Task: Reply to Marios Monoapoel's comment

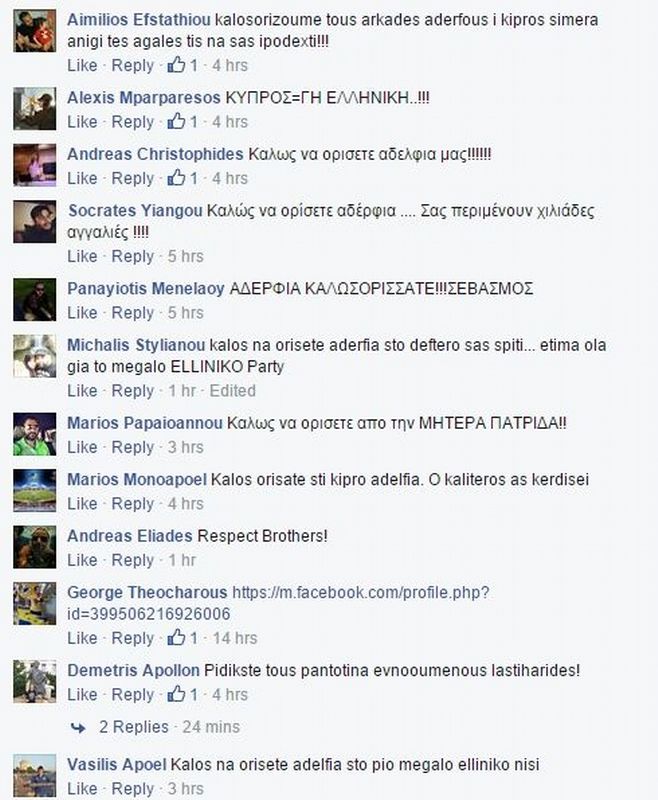Action: (133, 504)
